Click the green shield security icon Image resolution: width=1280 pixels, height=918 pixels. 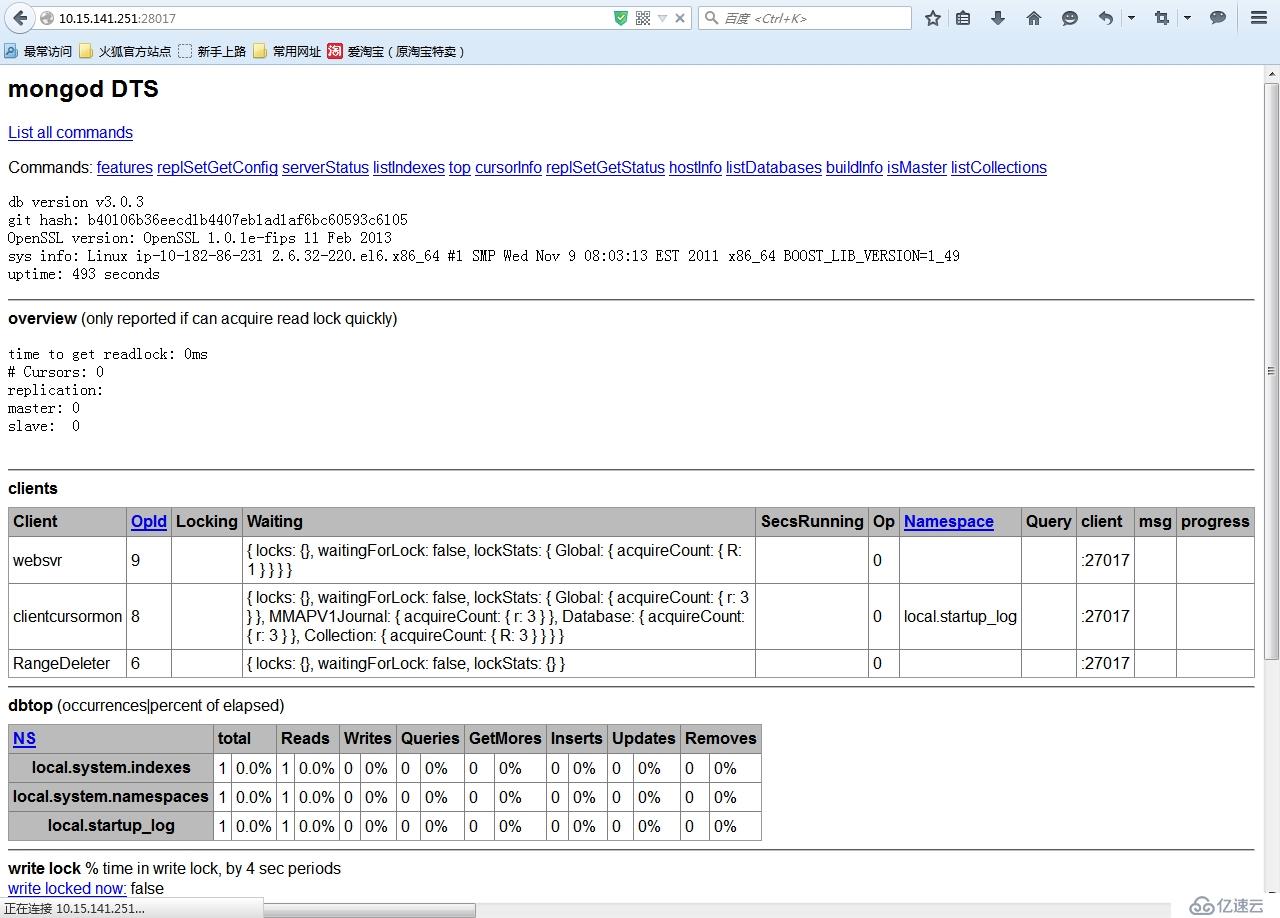(621, 18)
